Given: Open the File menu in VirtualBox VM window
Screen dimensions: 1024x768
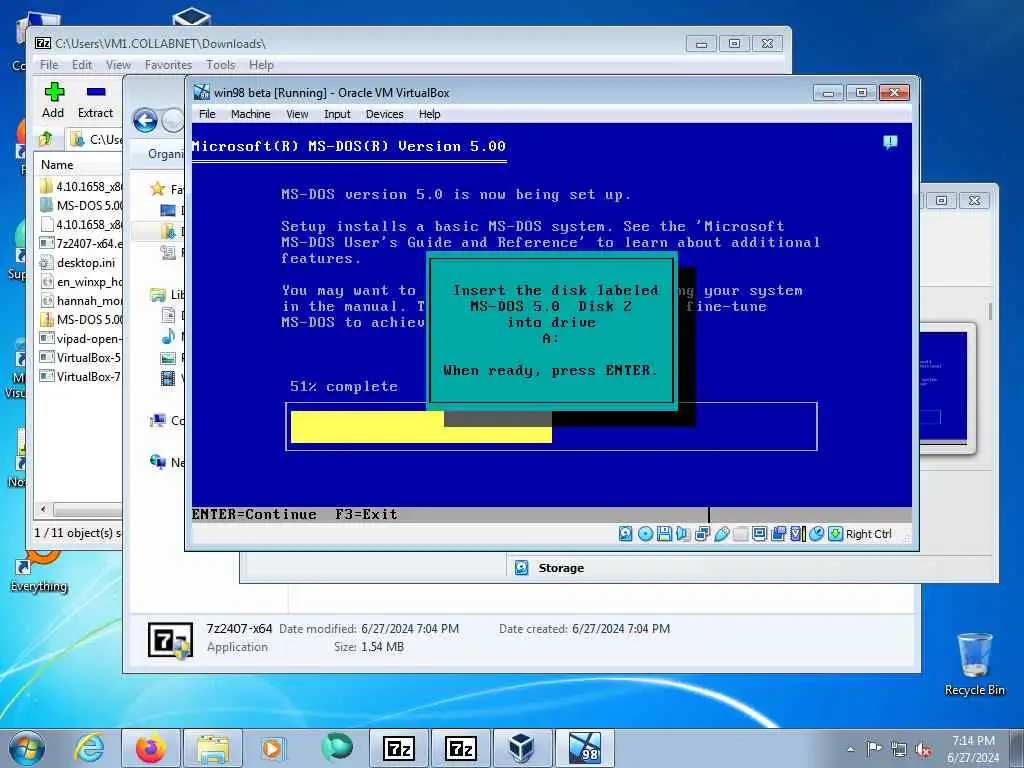Looking at the screenshot, I should (x=207, y=114).
